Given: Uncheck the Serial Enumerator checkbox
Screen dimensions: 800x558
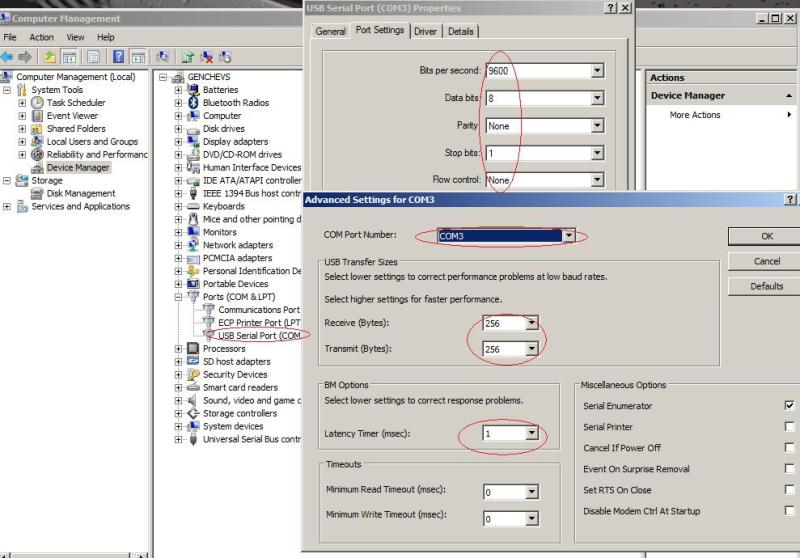Looking at the screenshot, I should click(x=789, y=406).
